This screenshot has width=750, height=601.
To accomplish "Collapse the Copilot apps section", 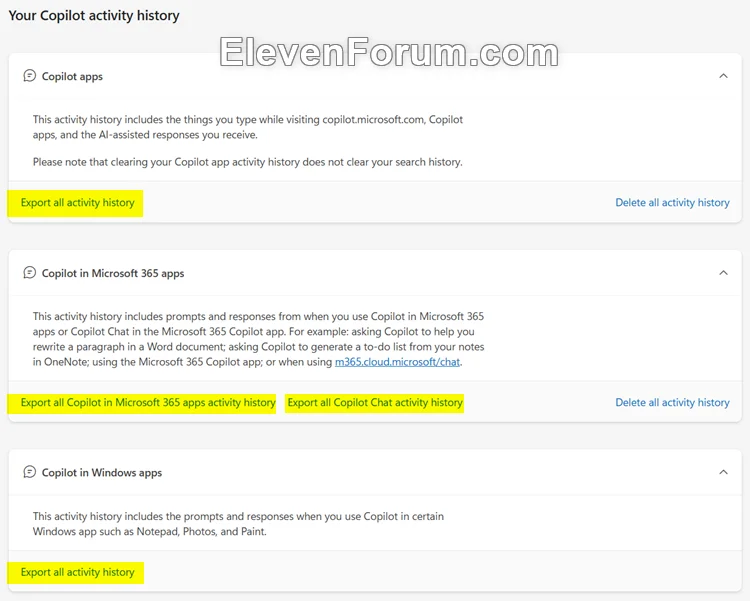I will pyautogui.click(x=723, y=76).
